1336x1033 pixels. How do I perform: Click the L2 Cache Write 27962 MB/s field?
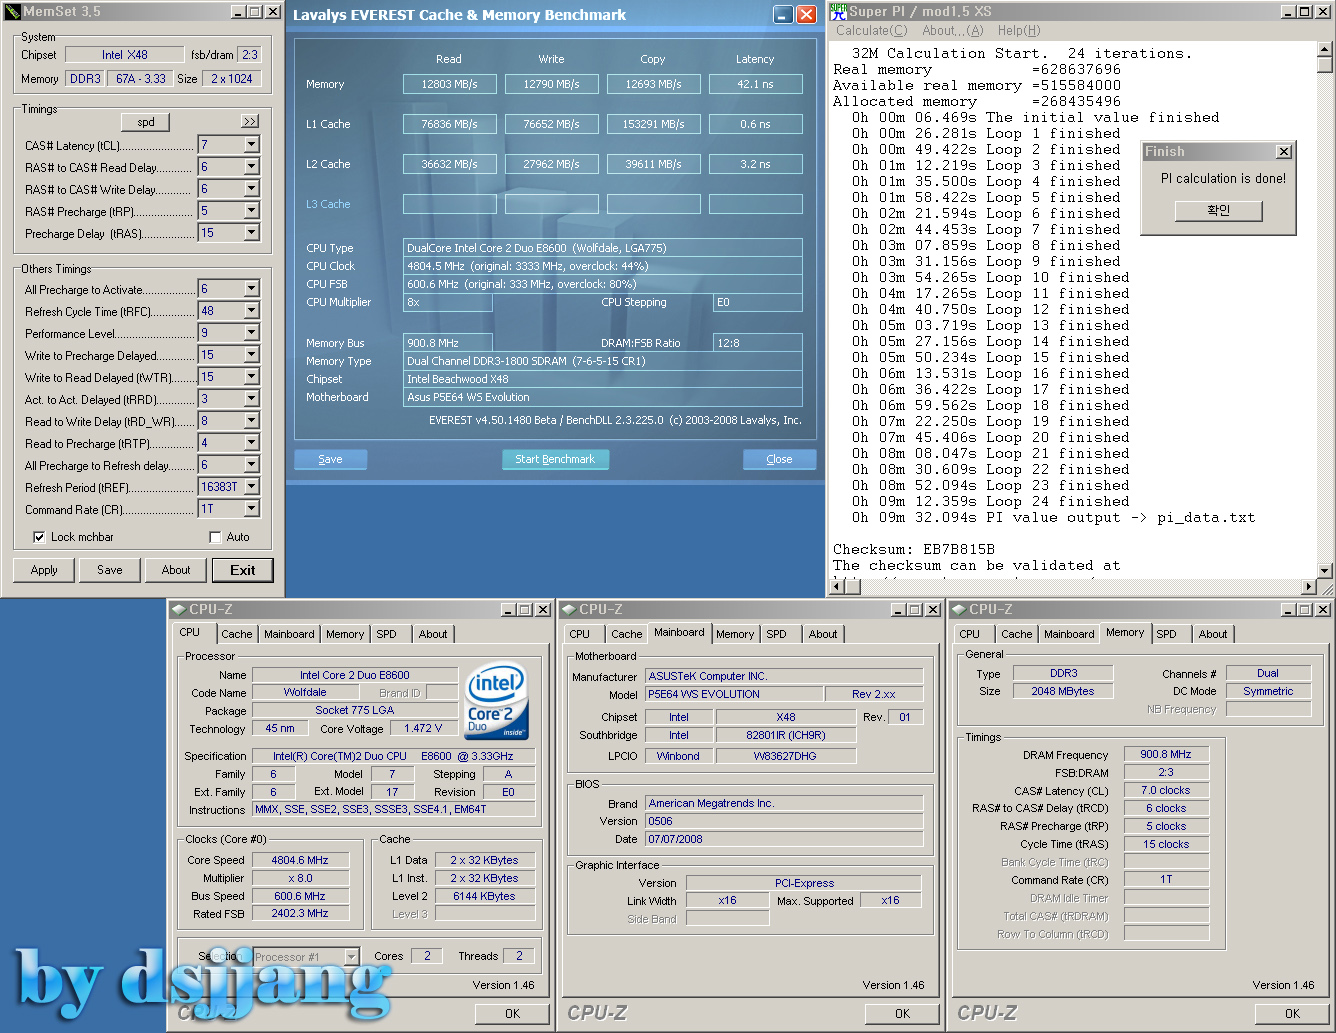[551, 164]
